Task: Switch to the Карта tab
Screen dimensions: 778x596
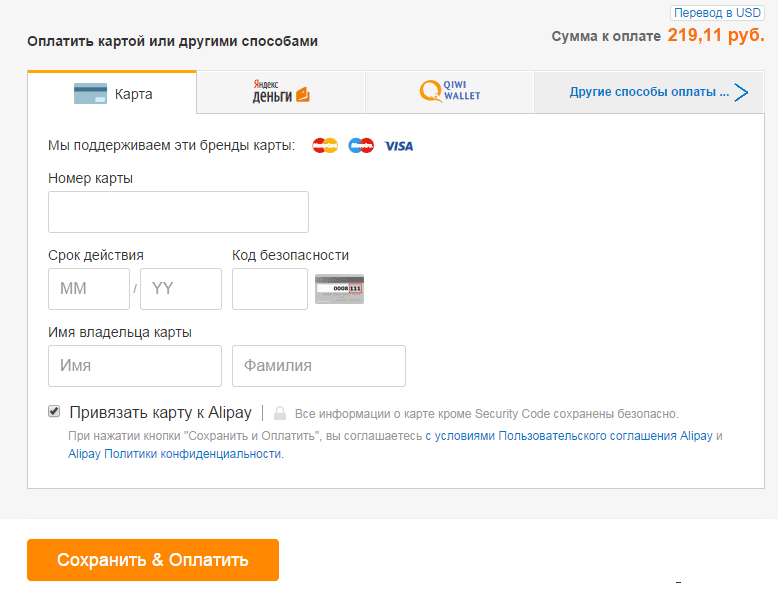Action: tap(112, 93)
